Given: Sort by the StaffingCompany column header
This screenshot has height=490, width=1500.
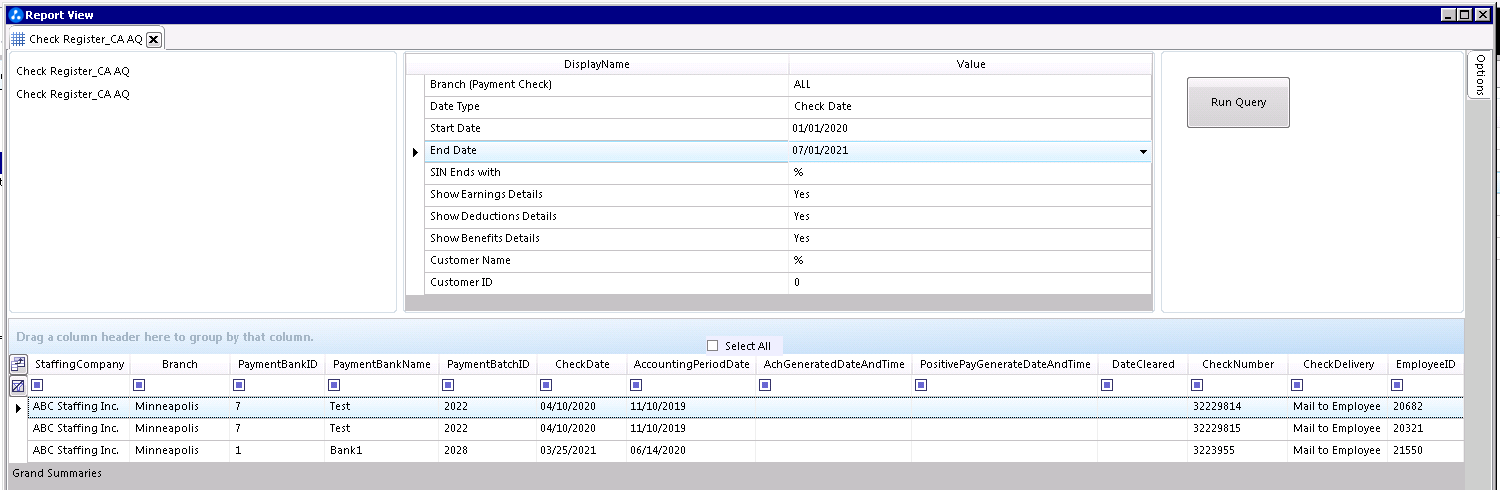Looking at the screenshot, I should [x=80, y=364].
